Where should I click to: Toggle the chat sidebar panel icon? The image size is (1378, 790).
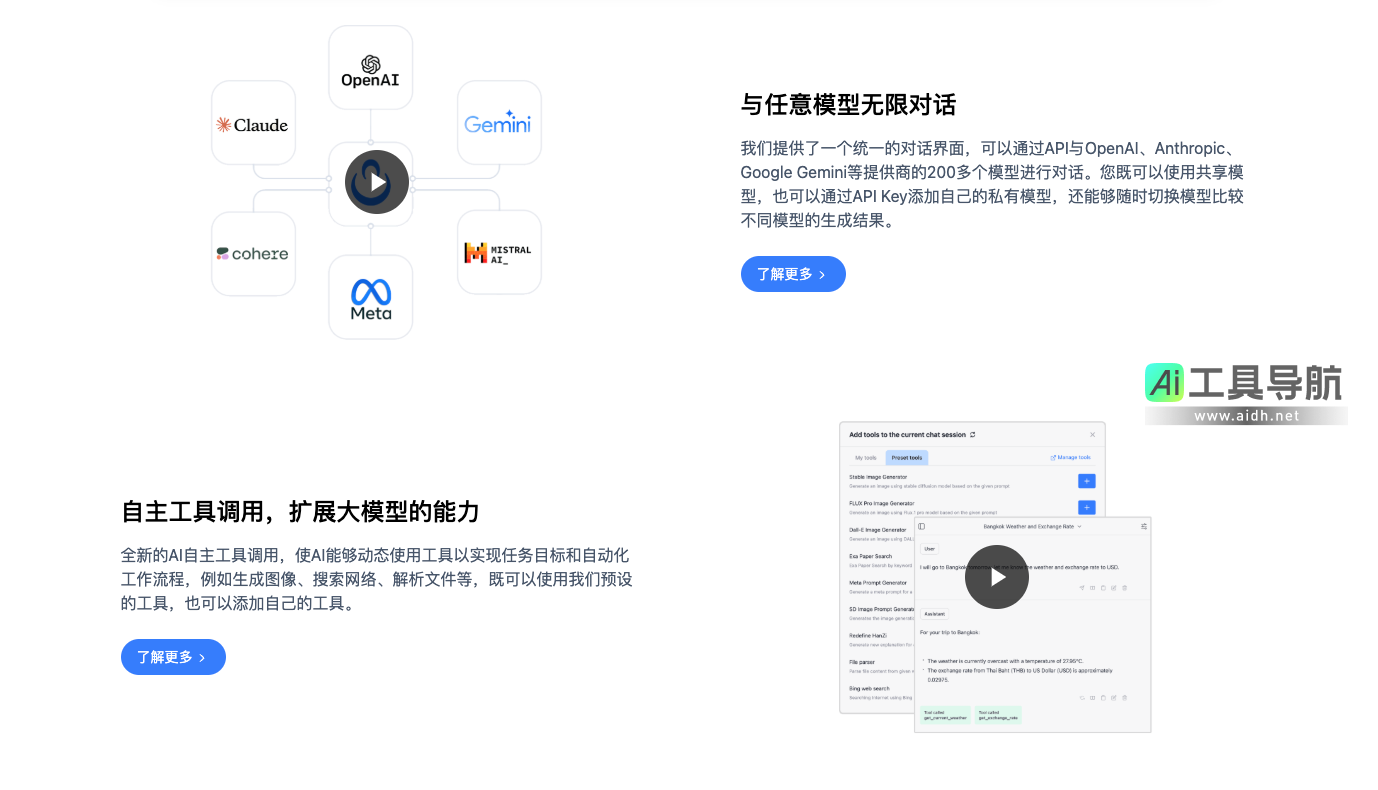point(922,526)
